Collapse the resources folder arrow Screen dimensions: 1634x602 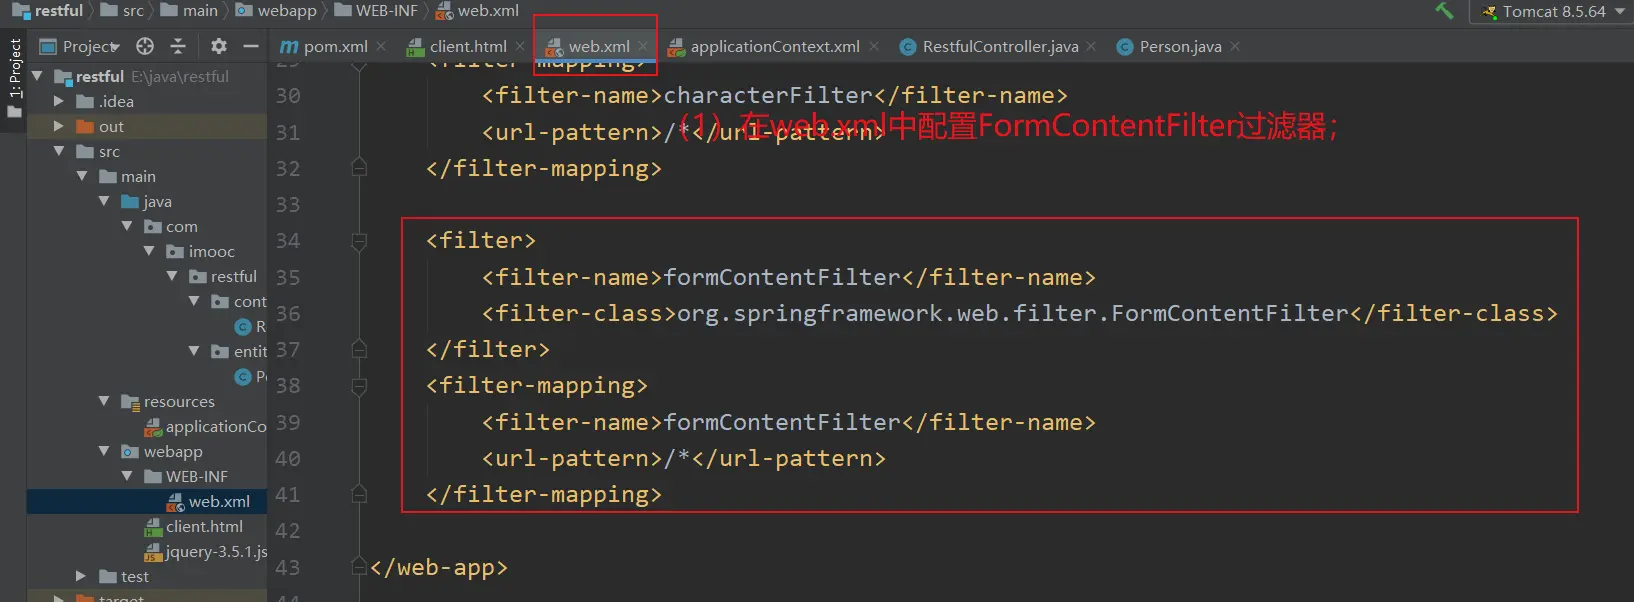pyautogui.click(x=104, y=401)
